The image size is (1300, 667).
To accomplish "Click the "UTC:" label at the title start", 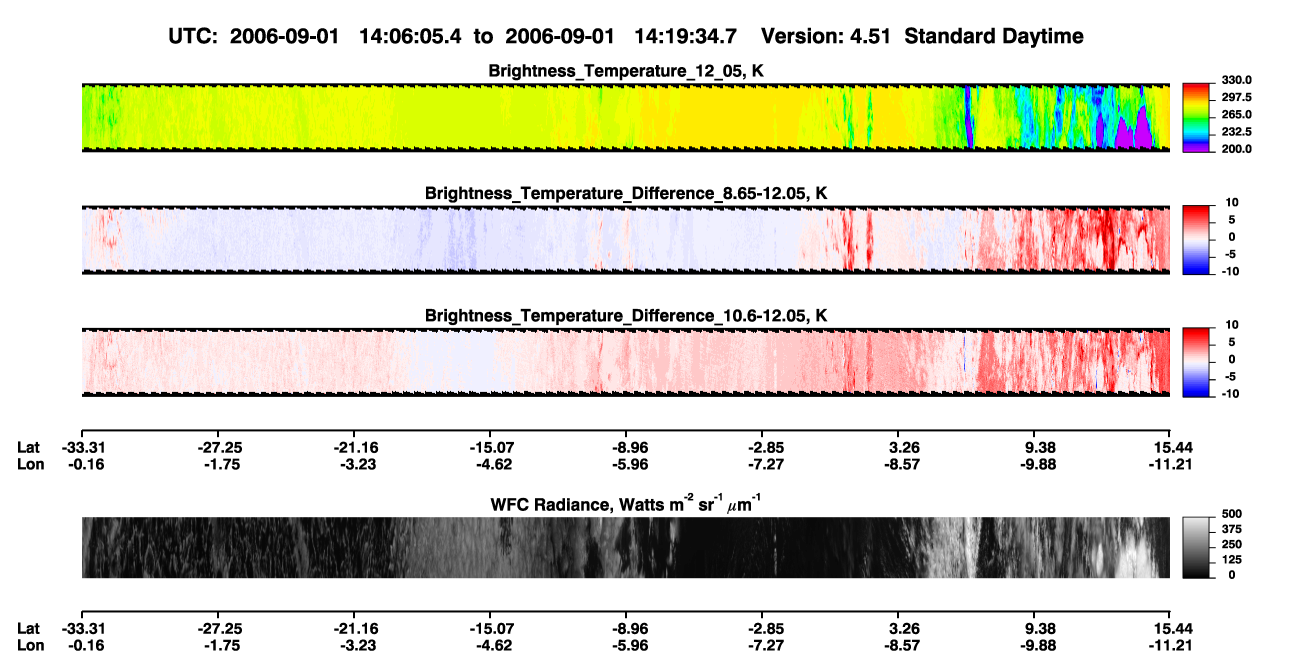I will point(194,36).
